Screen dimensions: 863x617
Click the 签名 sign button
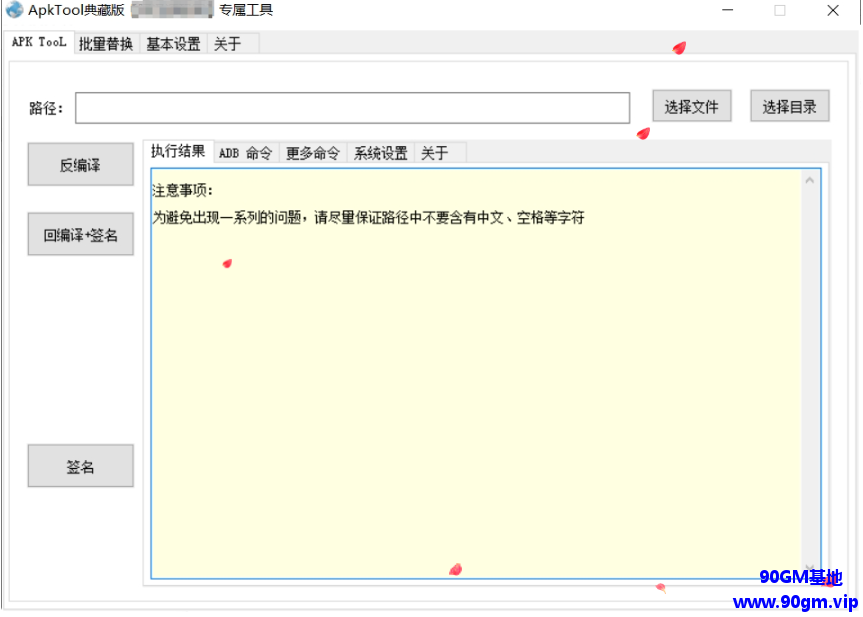80,466
